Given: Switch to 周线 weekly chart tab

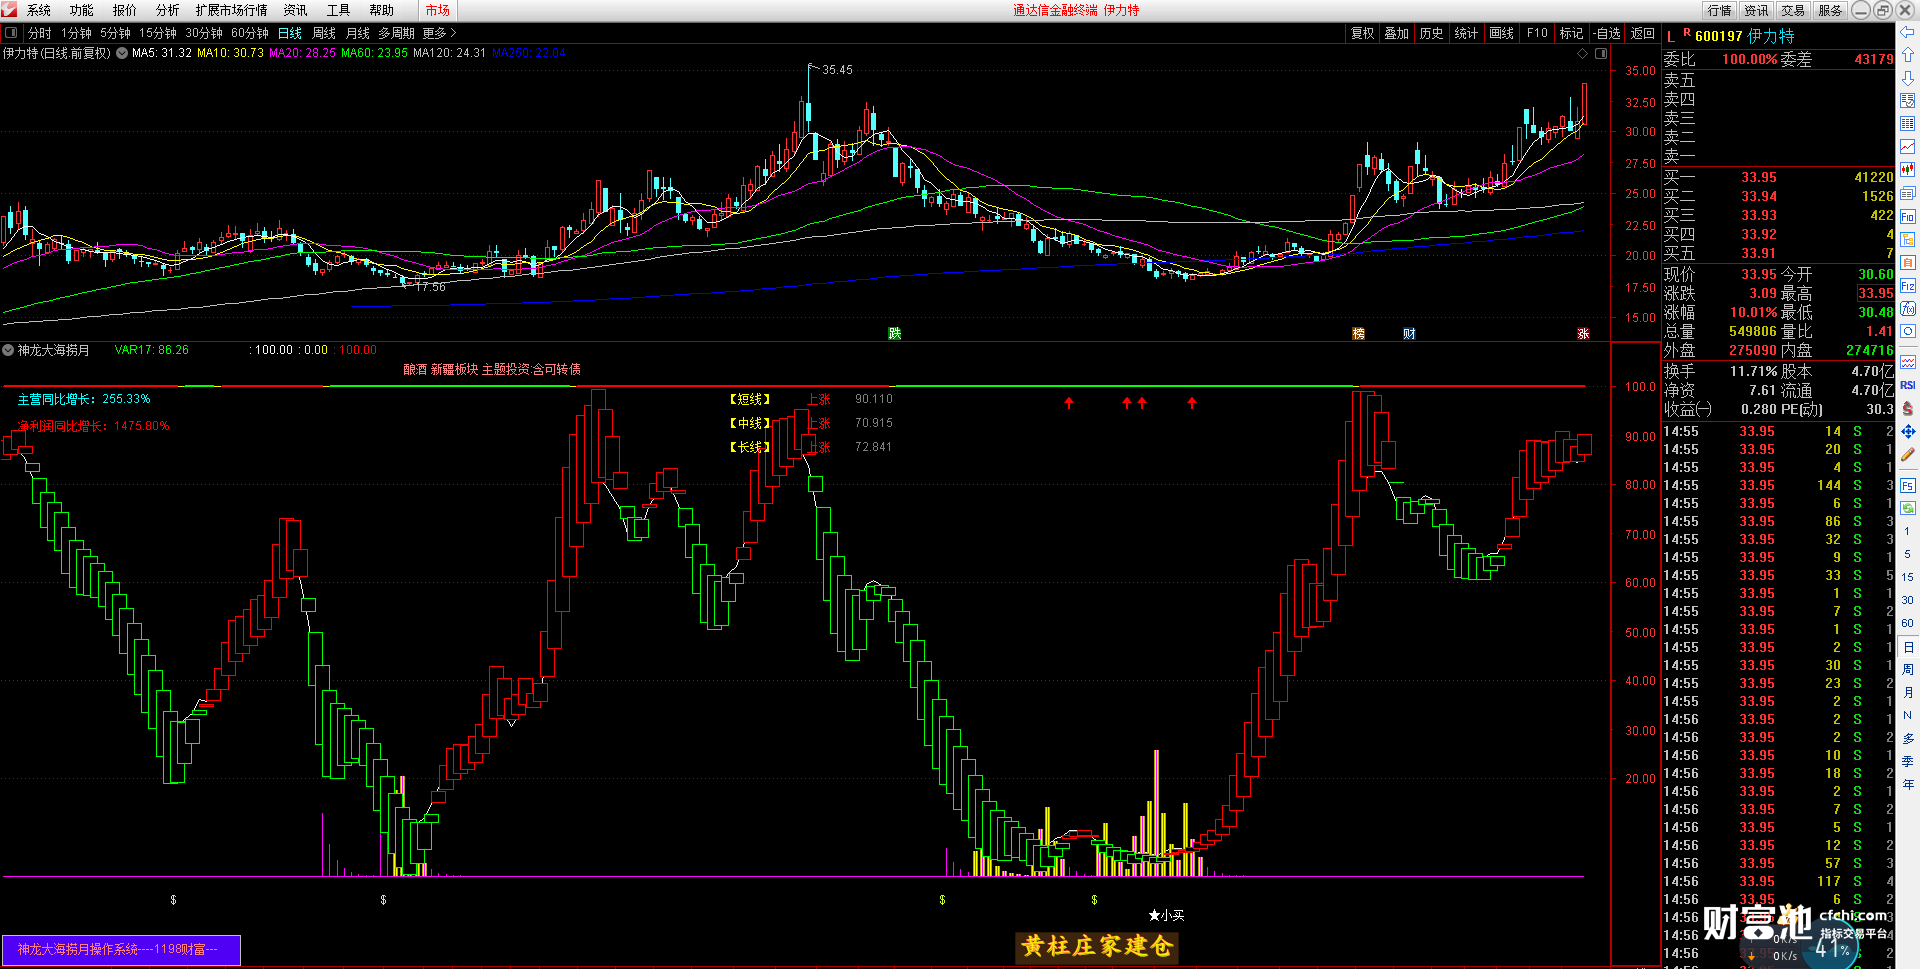Looking at the screenshot, I should tap(324, 33).
